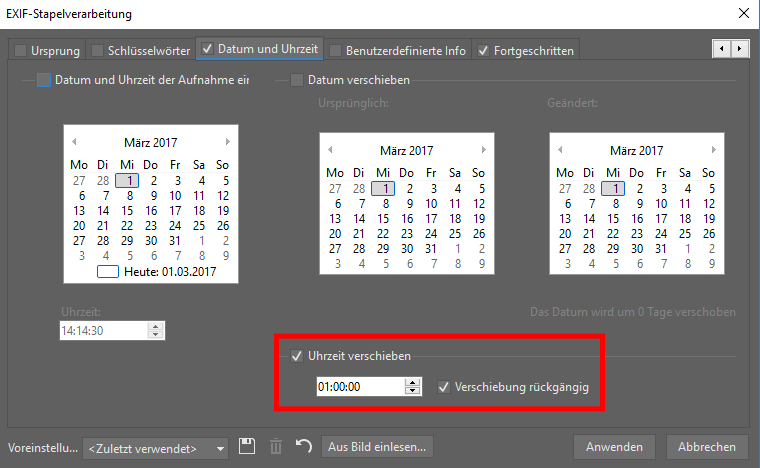Go to previous month in Ursprünglich calendar
This screenshot has height=468, width=760.
click(331, 149)
